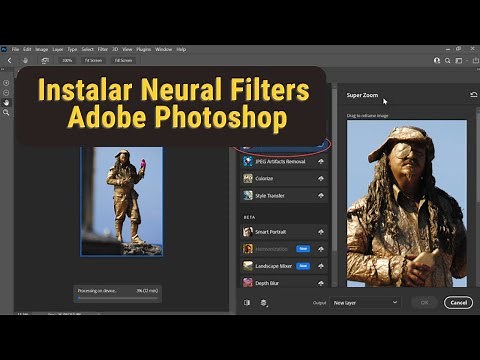The image size is (480, 360).
Task: Click the JPEG Artifacts Removal filter icon
Action: [x=248, y=161]
